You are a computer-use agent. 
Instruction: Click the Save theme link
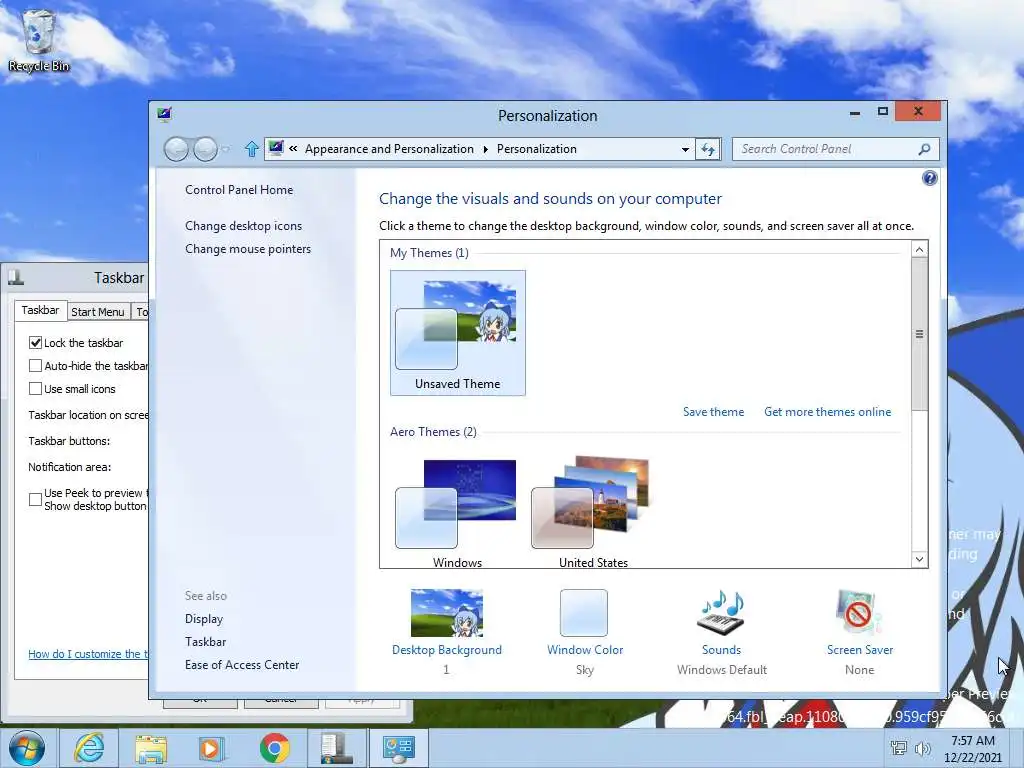click(x=713, y=411)
